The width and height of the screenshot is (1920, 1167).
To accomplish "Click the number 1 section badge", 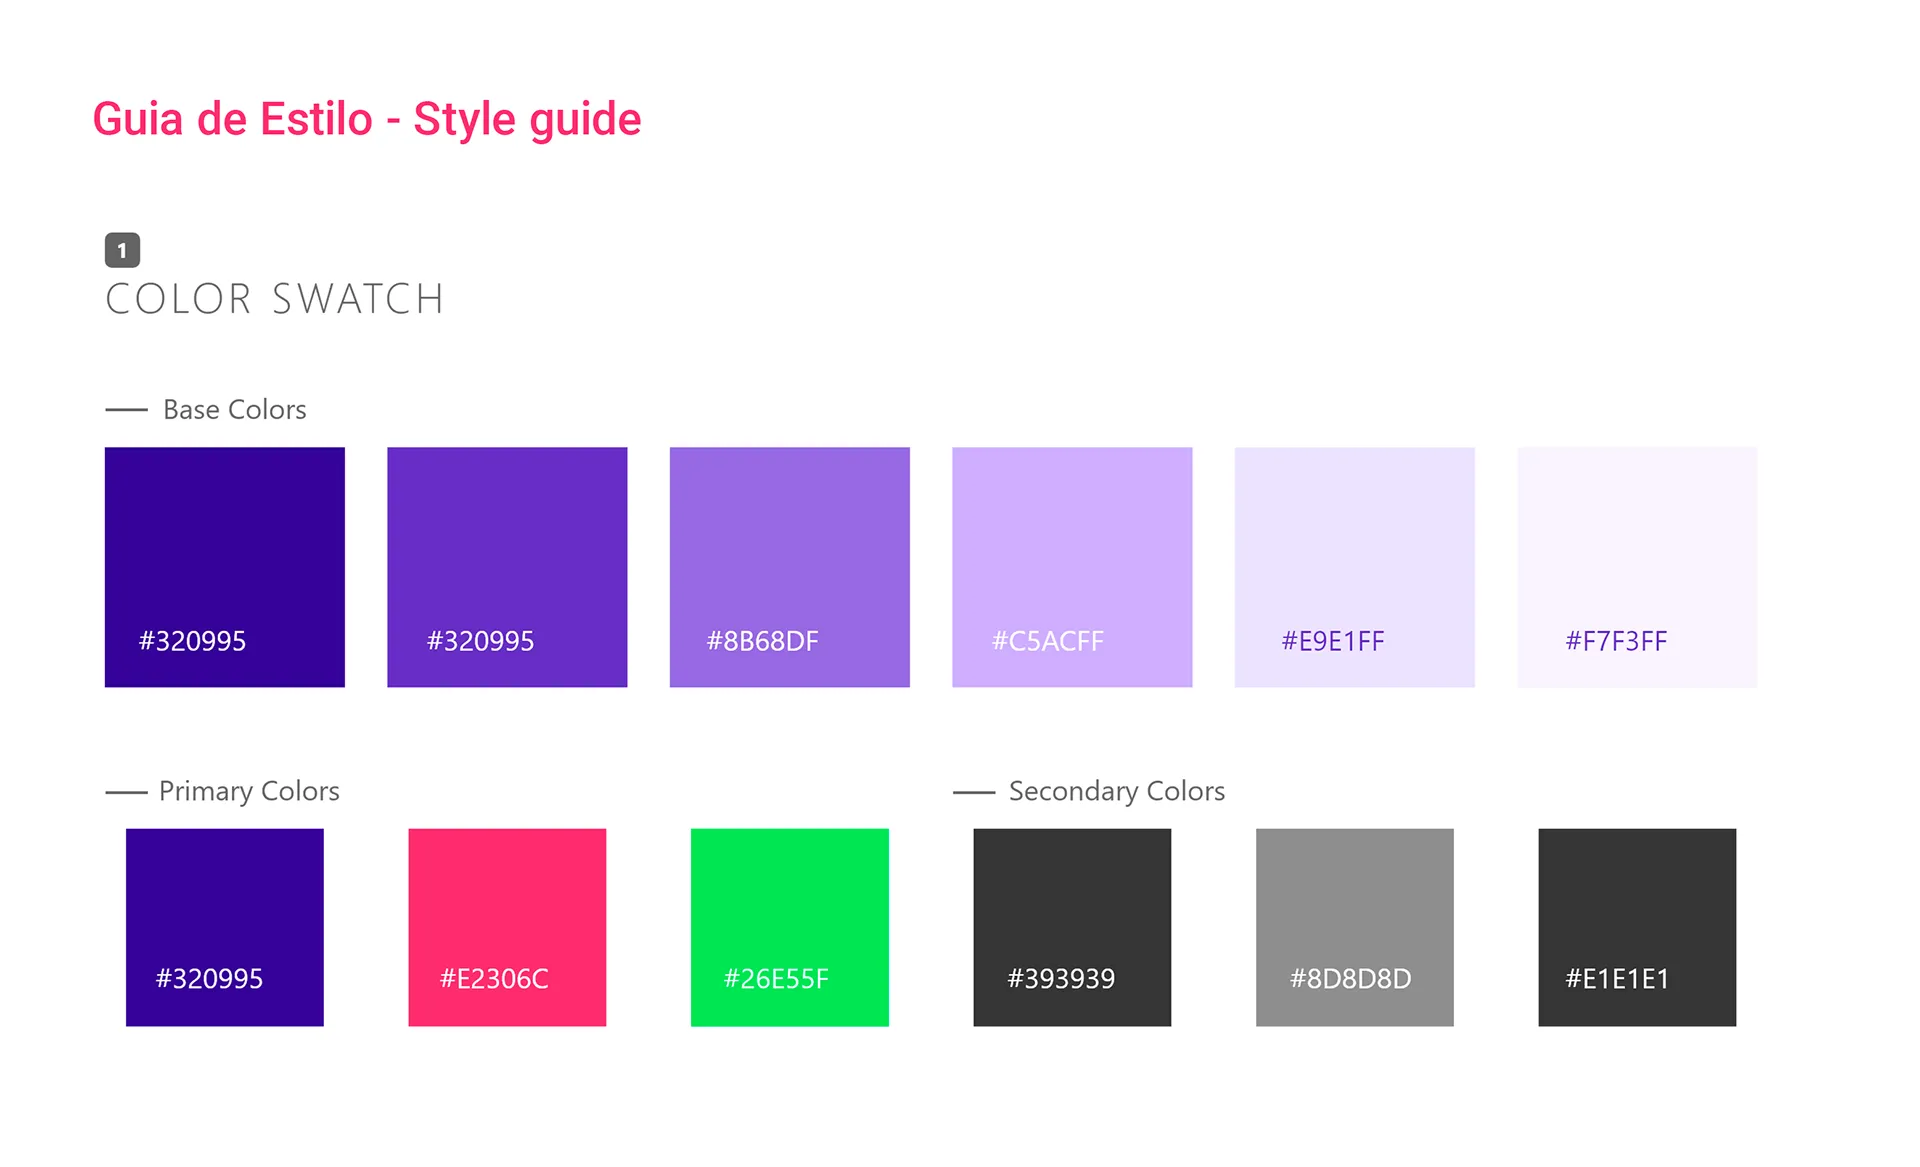I will pos(122,250).
